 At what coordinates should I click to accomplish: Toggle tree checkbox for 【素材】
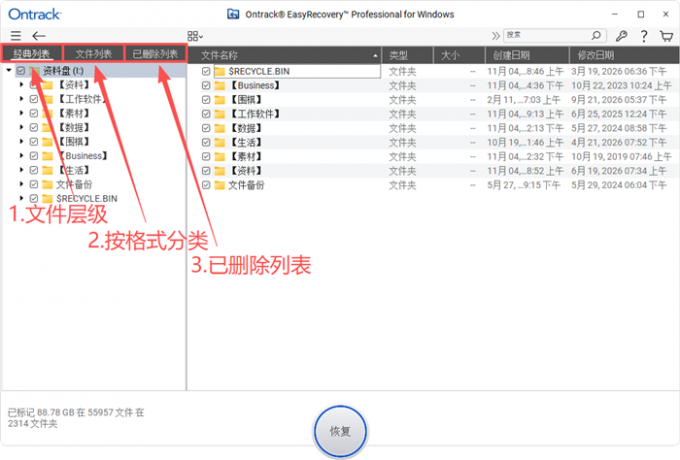tap(34, 113)
